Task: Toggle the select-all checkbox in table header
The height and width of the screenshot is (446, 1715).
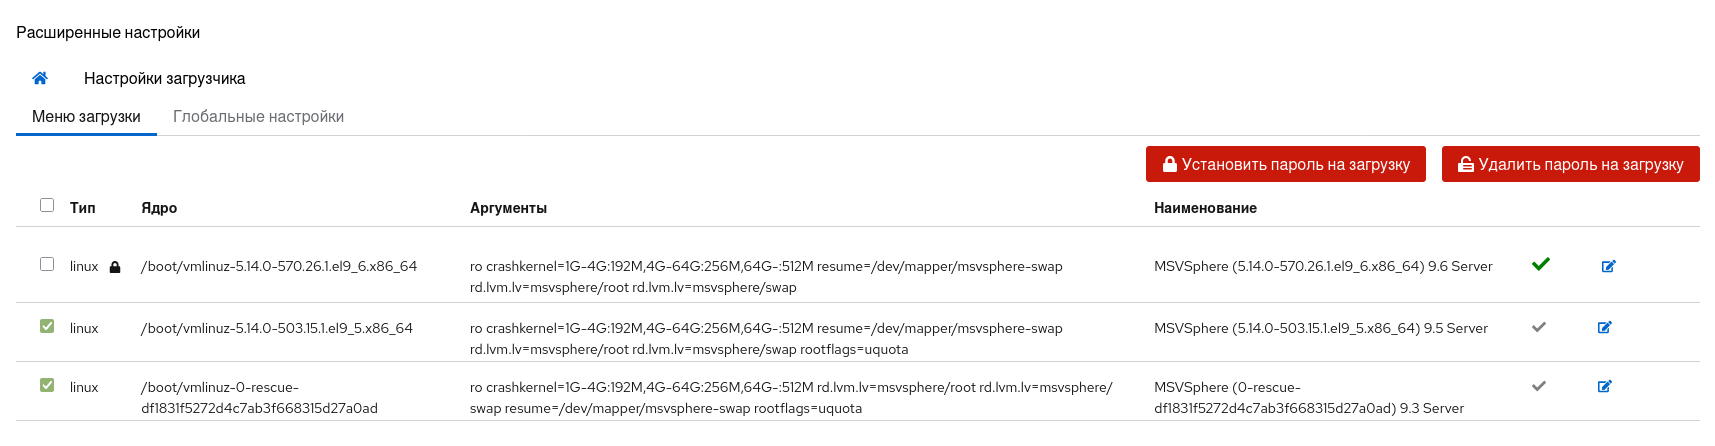Action: click(x=47, y=205)
